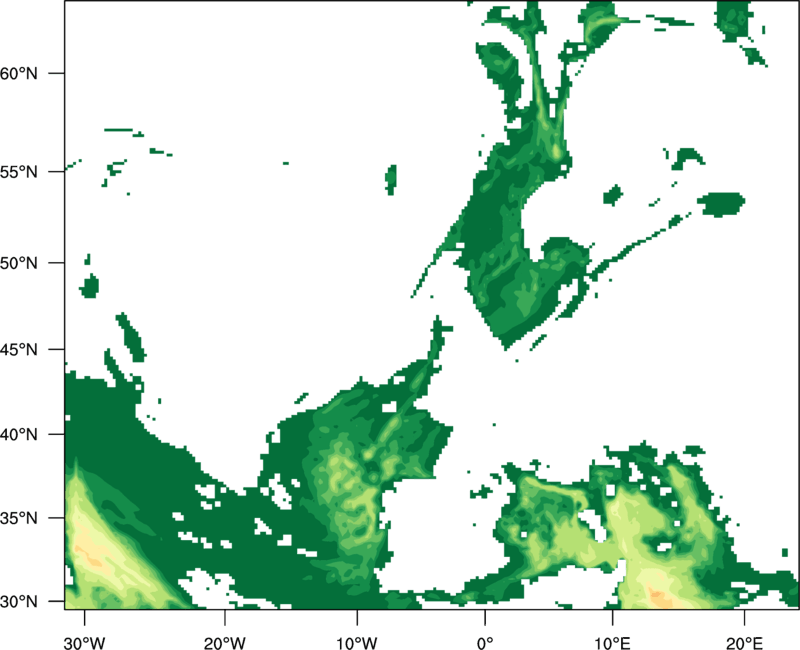
Task: Click the 35°N latitude label
Action: [19, 518]
